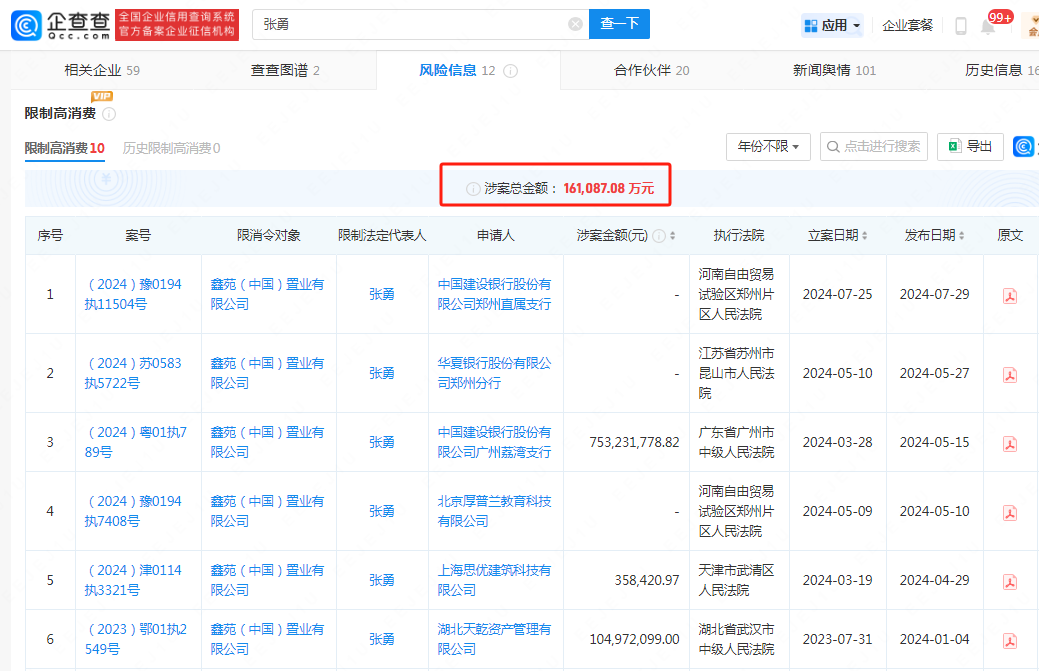Switch to 新闻舆情 tab
The height and width of the screenshot is (671, 1039).
pyautogui.click(x=834, y=70)
